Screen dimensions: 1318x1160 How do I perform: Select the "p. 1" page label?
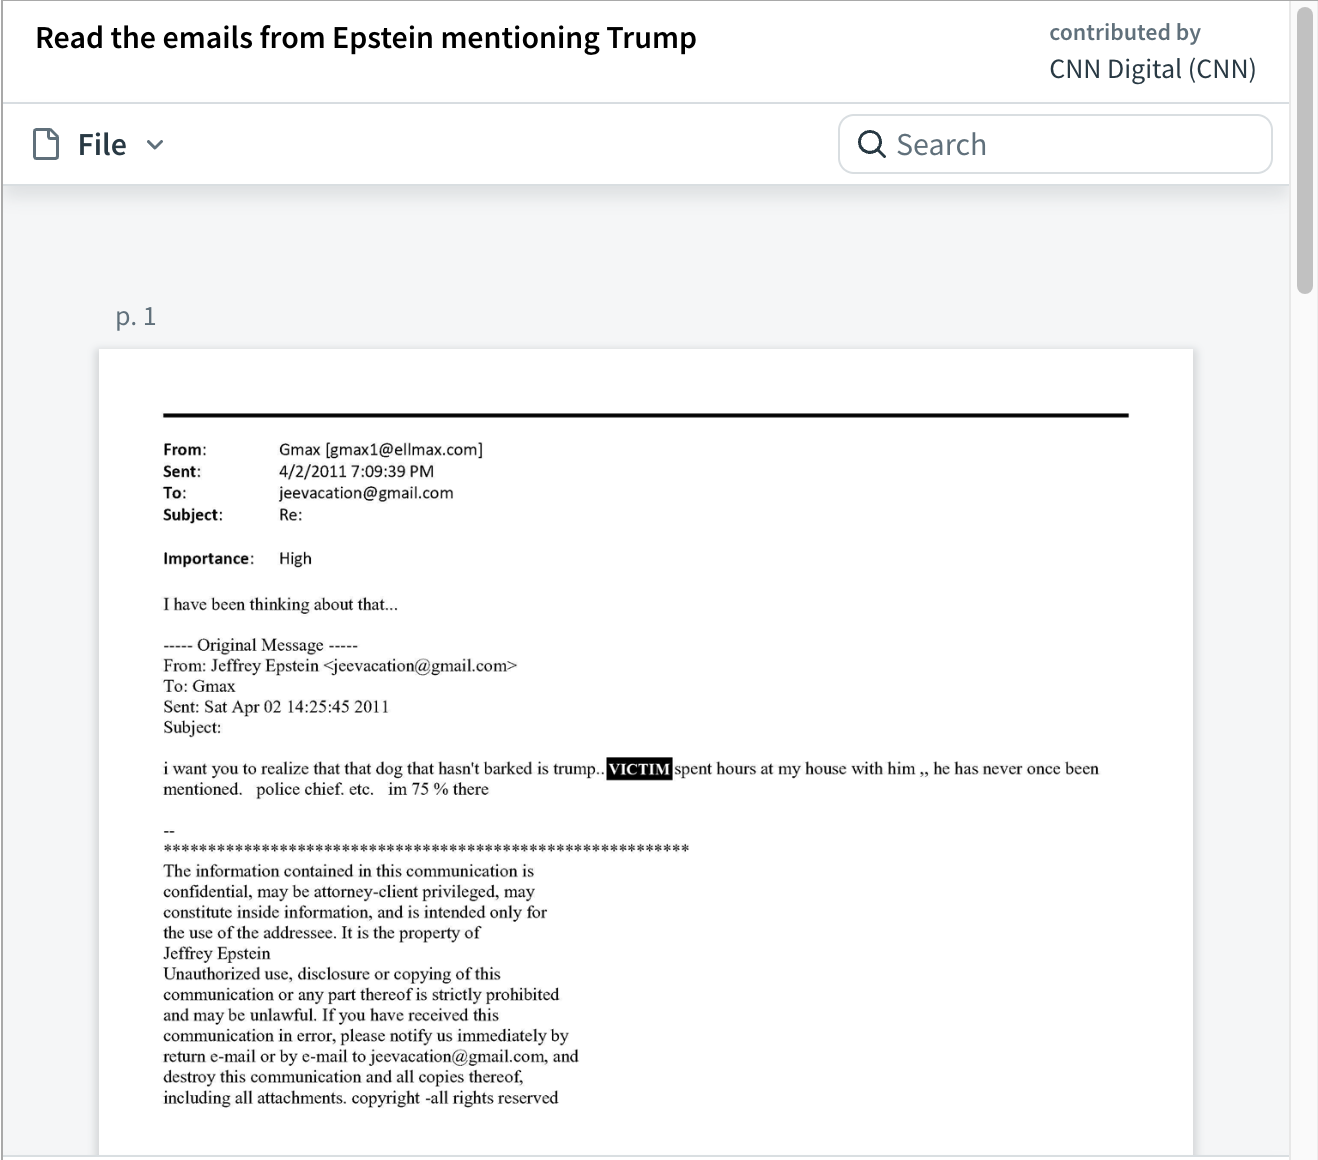(136, 317)
